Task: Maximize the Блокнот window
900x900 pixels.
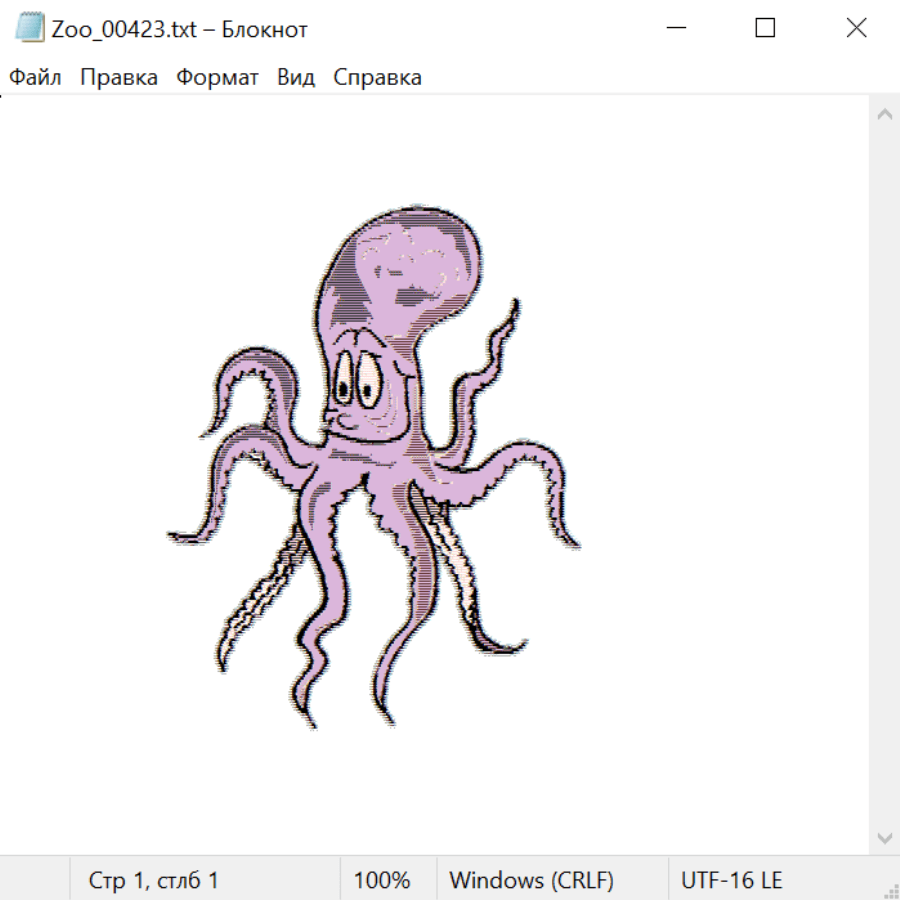Action: [765, 28]
